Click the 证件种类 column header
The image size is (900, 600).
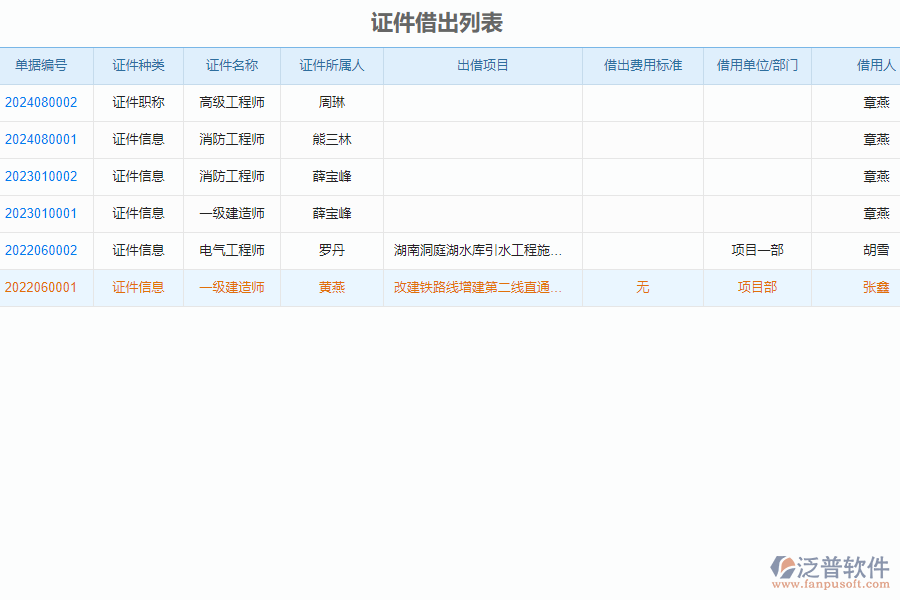click(139, 65)
